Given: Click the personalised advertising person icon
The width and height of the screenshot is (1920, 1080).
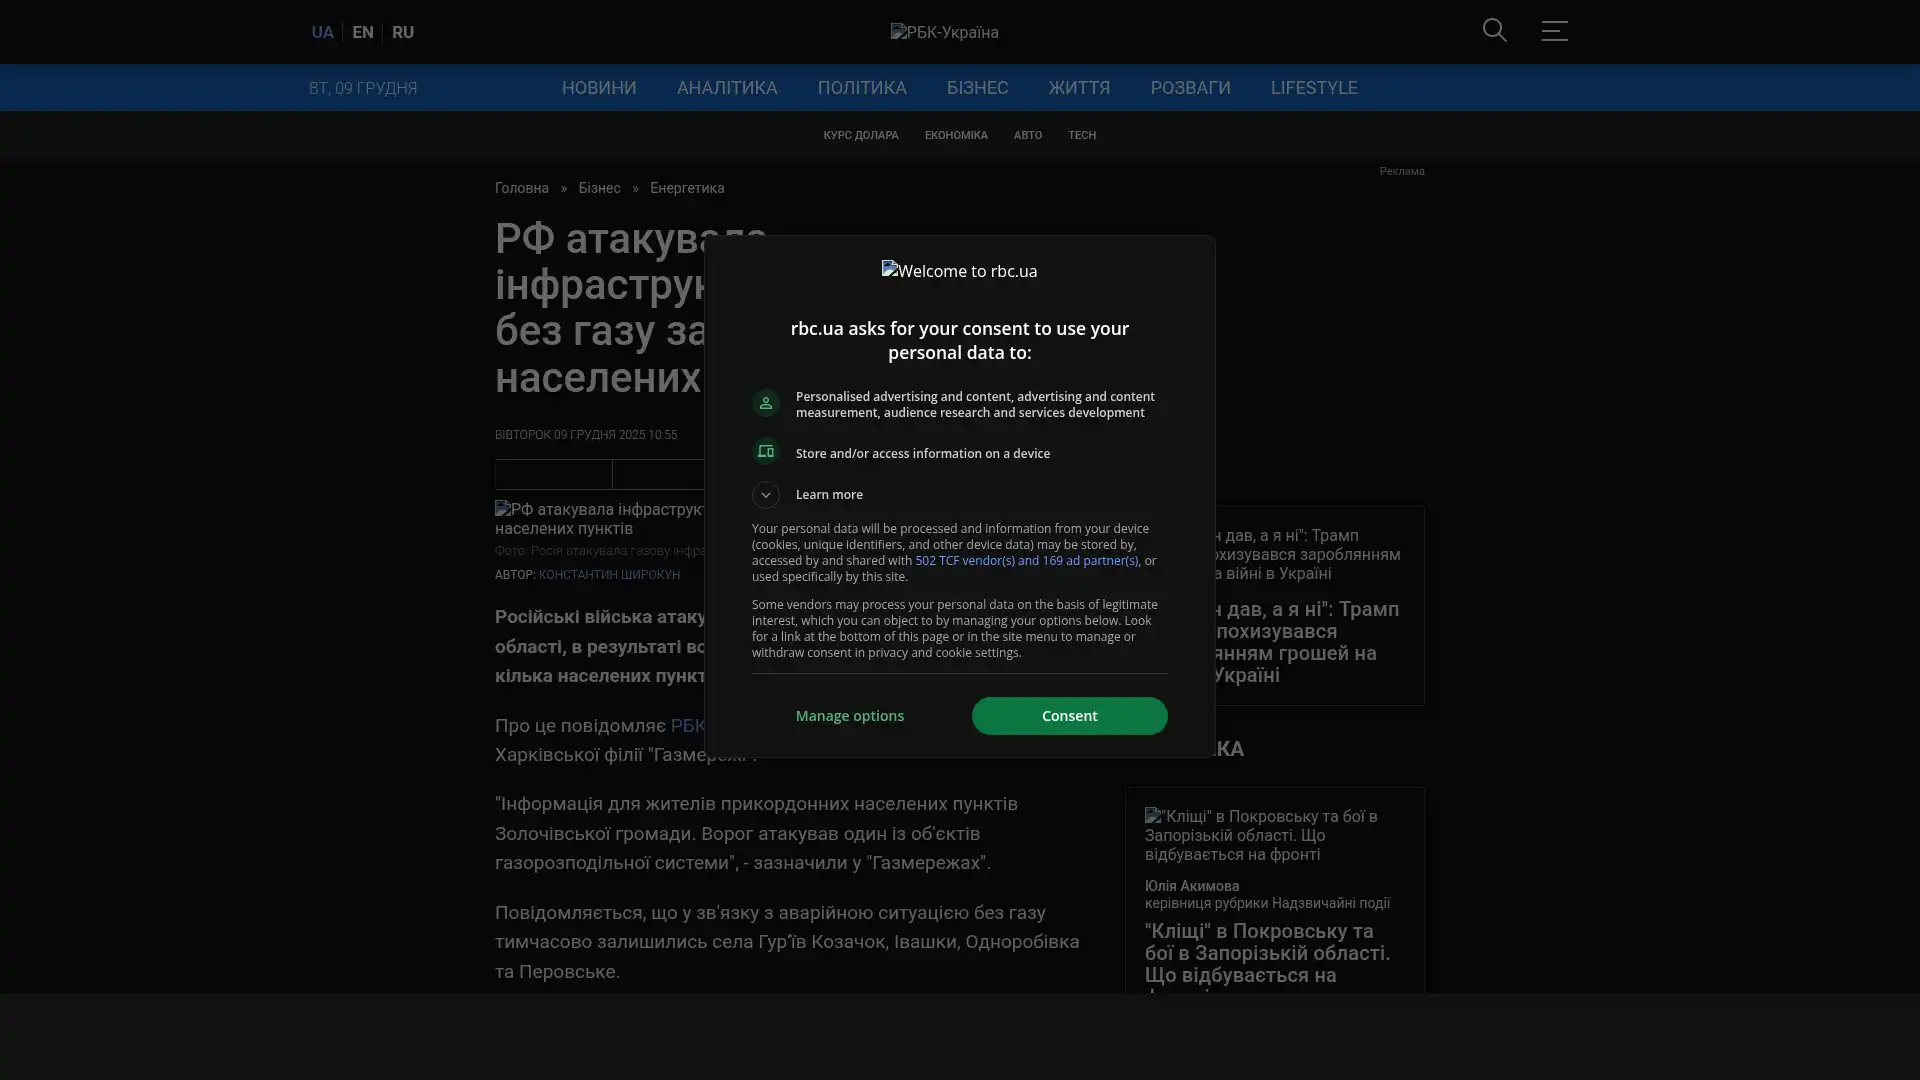Looking at the screenshot, I should coord(765,403).
